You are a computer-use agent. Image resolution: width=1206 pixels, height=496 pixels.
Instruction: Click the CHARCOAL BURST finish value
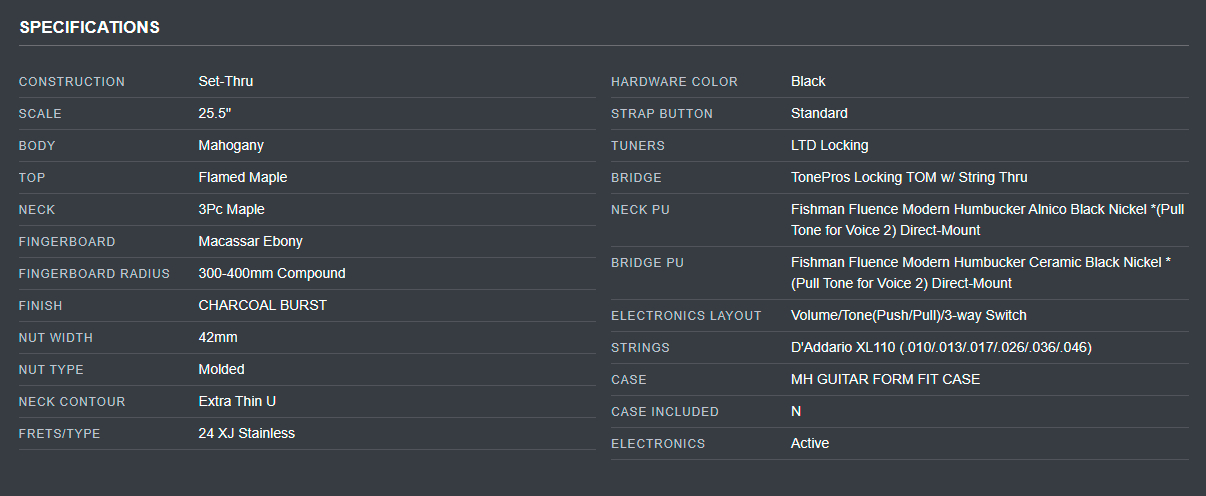263,305
